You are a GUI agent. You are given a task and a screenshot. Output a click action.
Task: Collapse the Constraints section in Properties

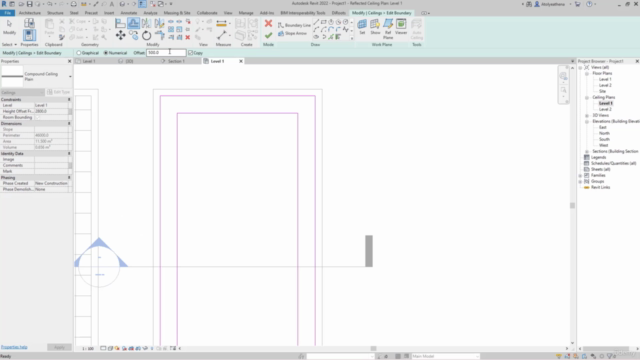click(69, 100)
